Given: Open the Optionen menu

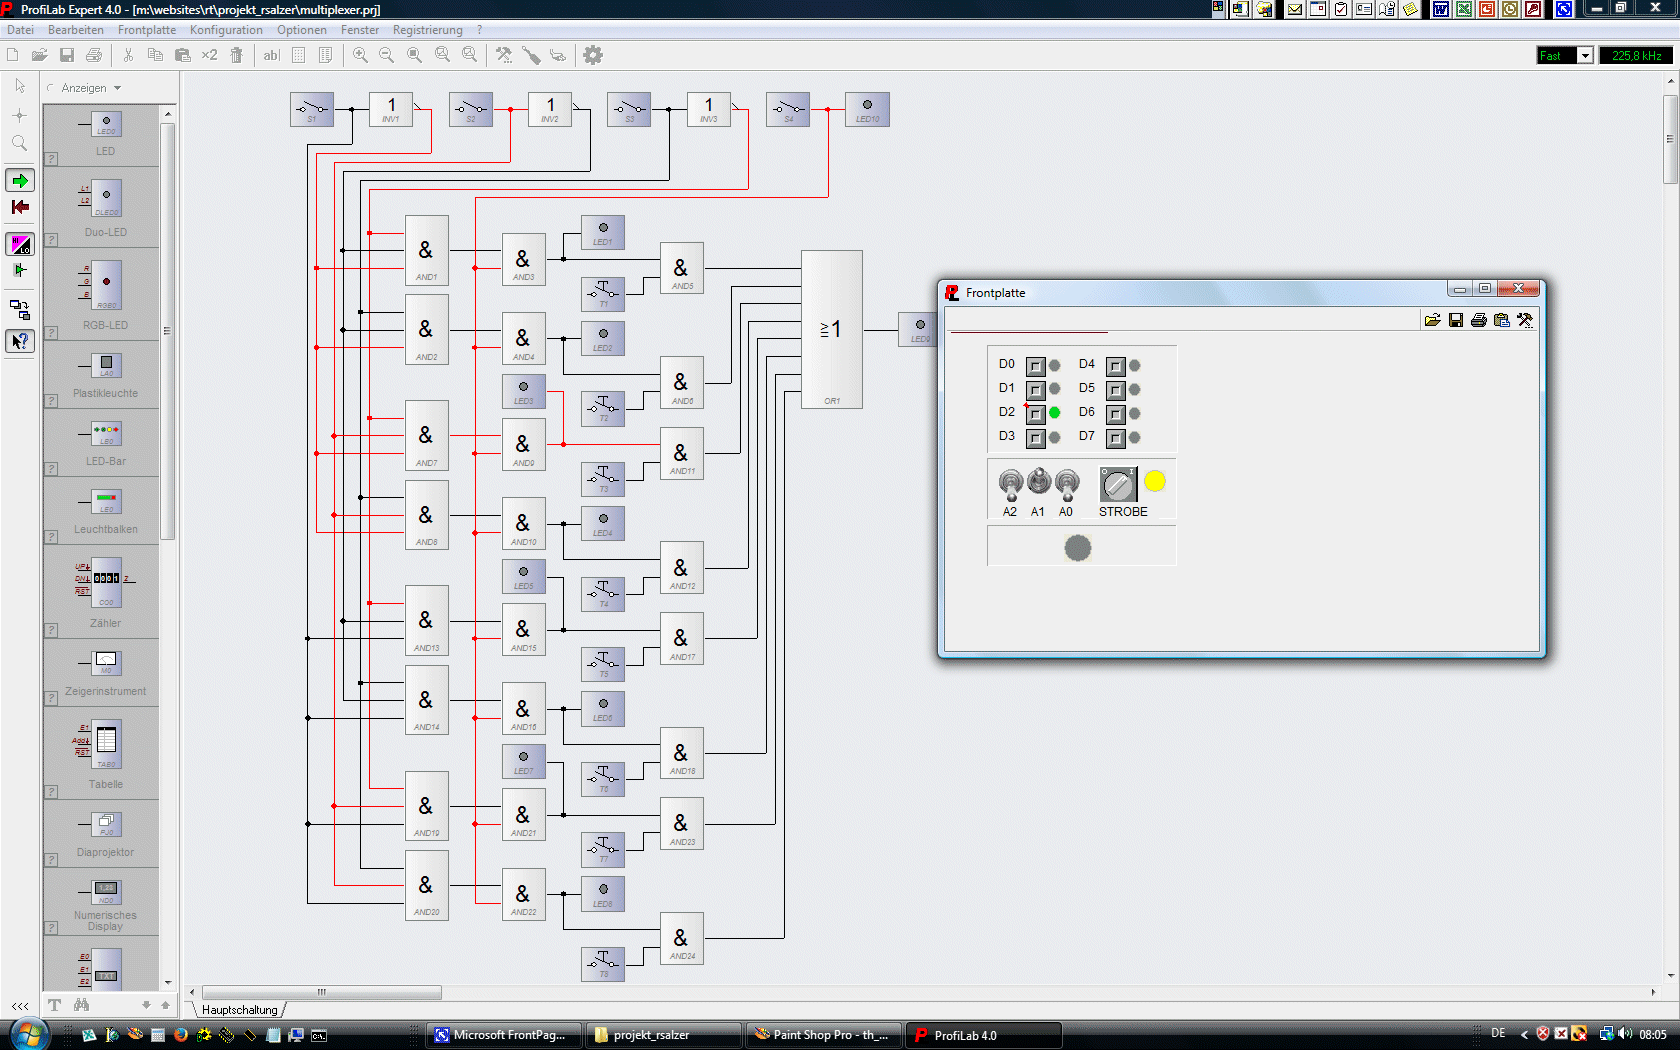Looking at the screenshot, I should [x=301, y=30].
